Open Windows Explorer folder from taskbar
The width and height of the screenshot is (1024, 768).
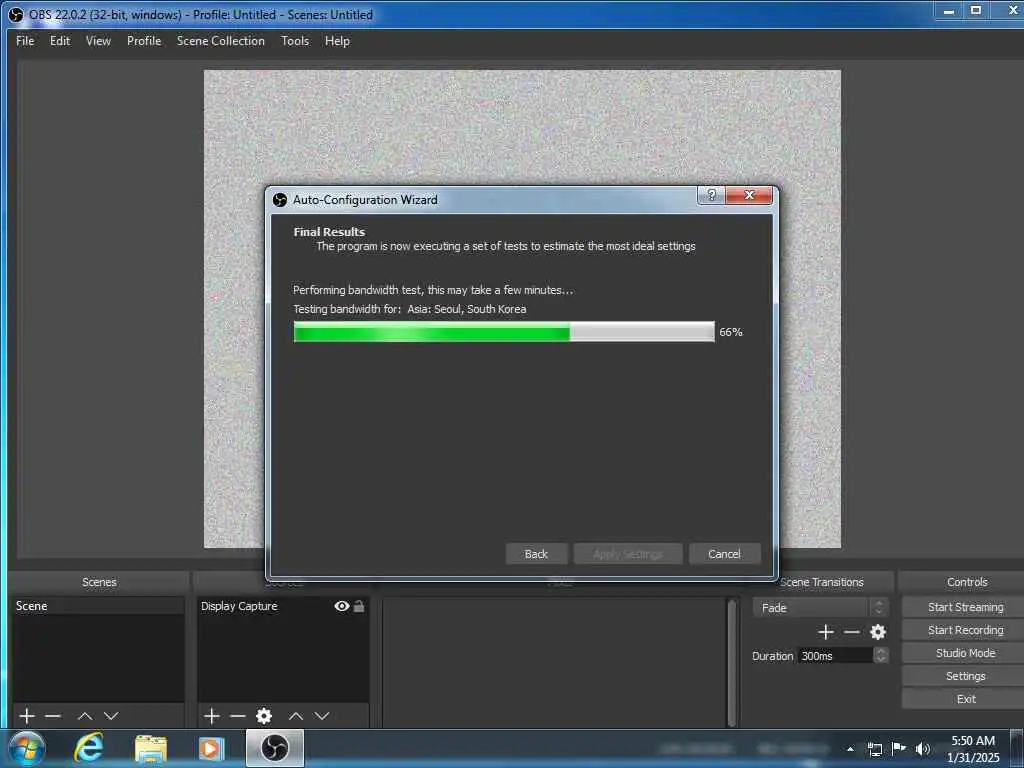pyautogui.click(x=150, y=748)
